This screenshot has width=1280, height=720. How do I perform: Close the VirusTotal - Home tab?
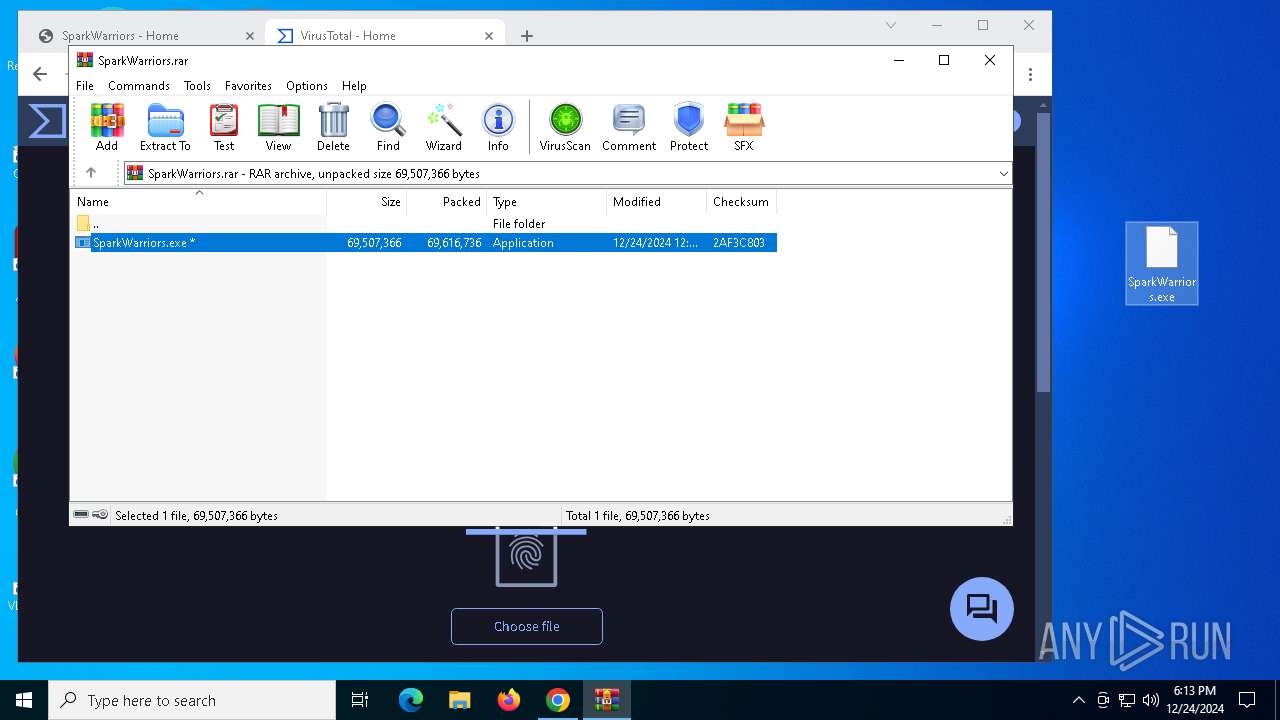[x=489, y=36]
